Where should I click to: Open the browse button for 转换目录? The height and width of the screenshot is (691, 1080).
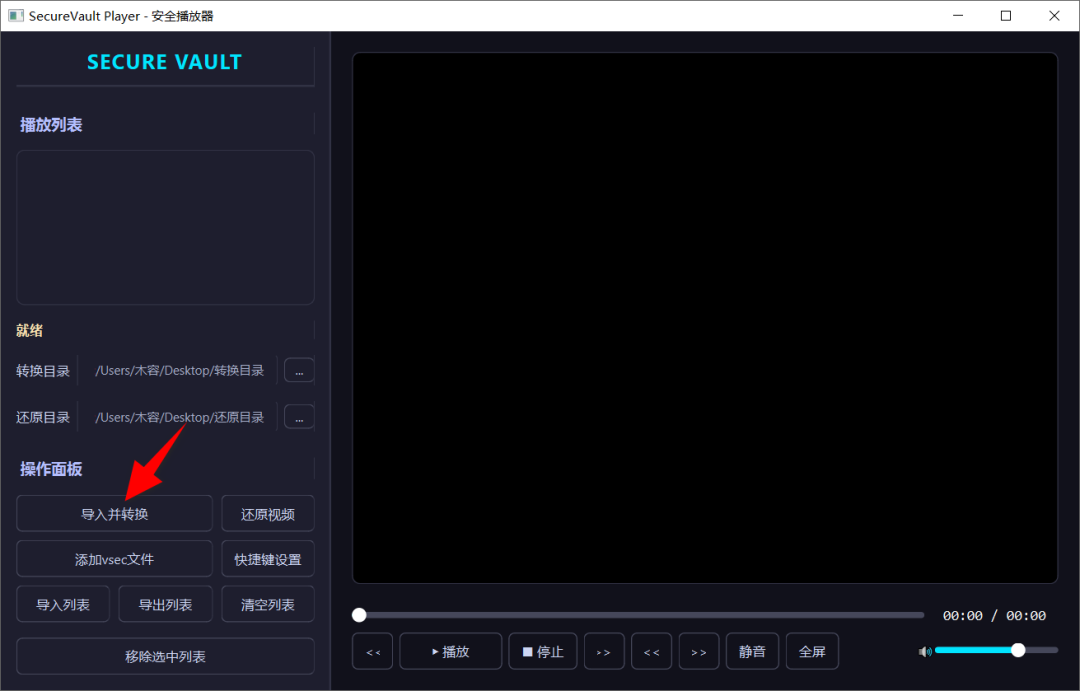(299, 371)
